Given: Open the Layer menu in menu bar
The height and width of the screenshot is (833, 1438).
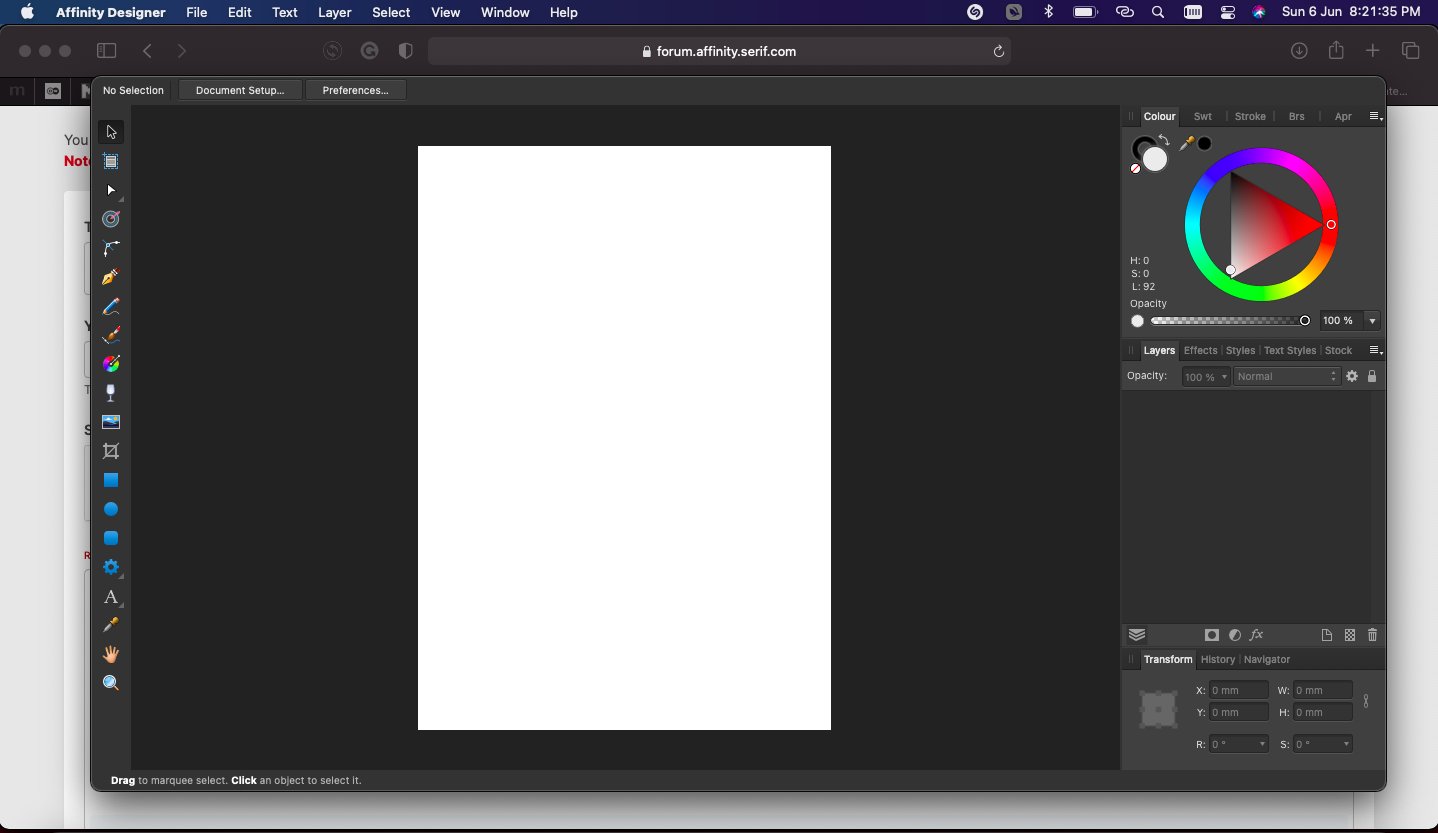Looking at the screenshot, I should [x=334, y=12].
